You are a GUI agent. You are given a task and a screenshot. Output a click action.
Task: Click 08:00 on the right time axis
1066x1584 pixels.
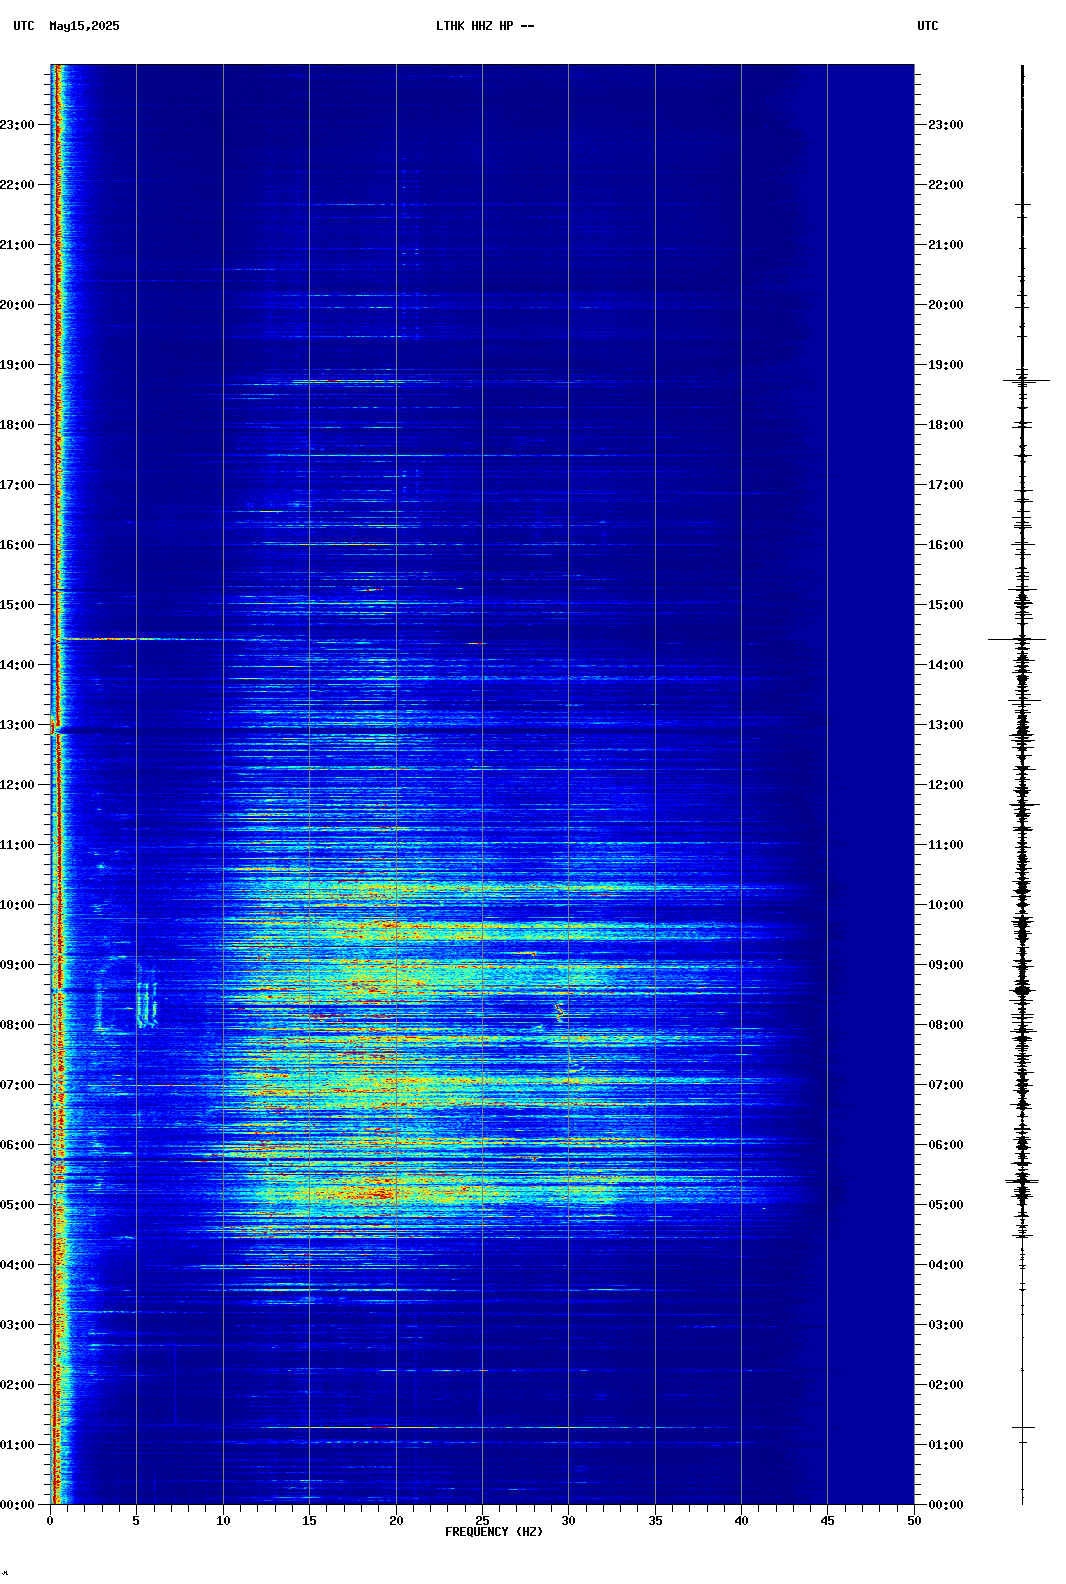pyautogui.click(x=946, y=1025)
